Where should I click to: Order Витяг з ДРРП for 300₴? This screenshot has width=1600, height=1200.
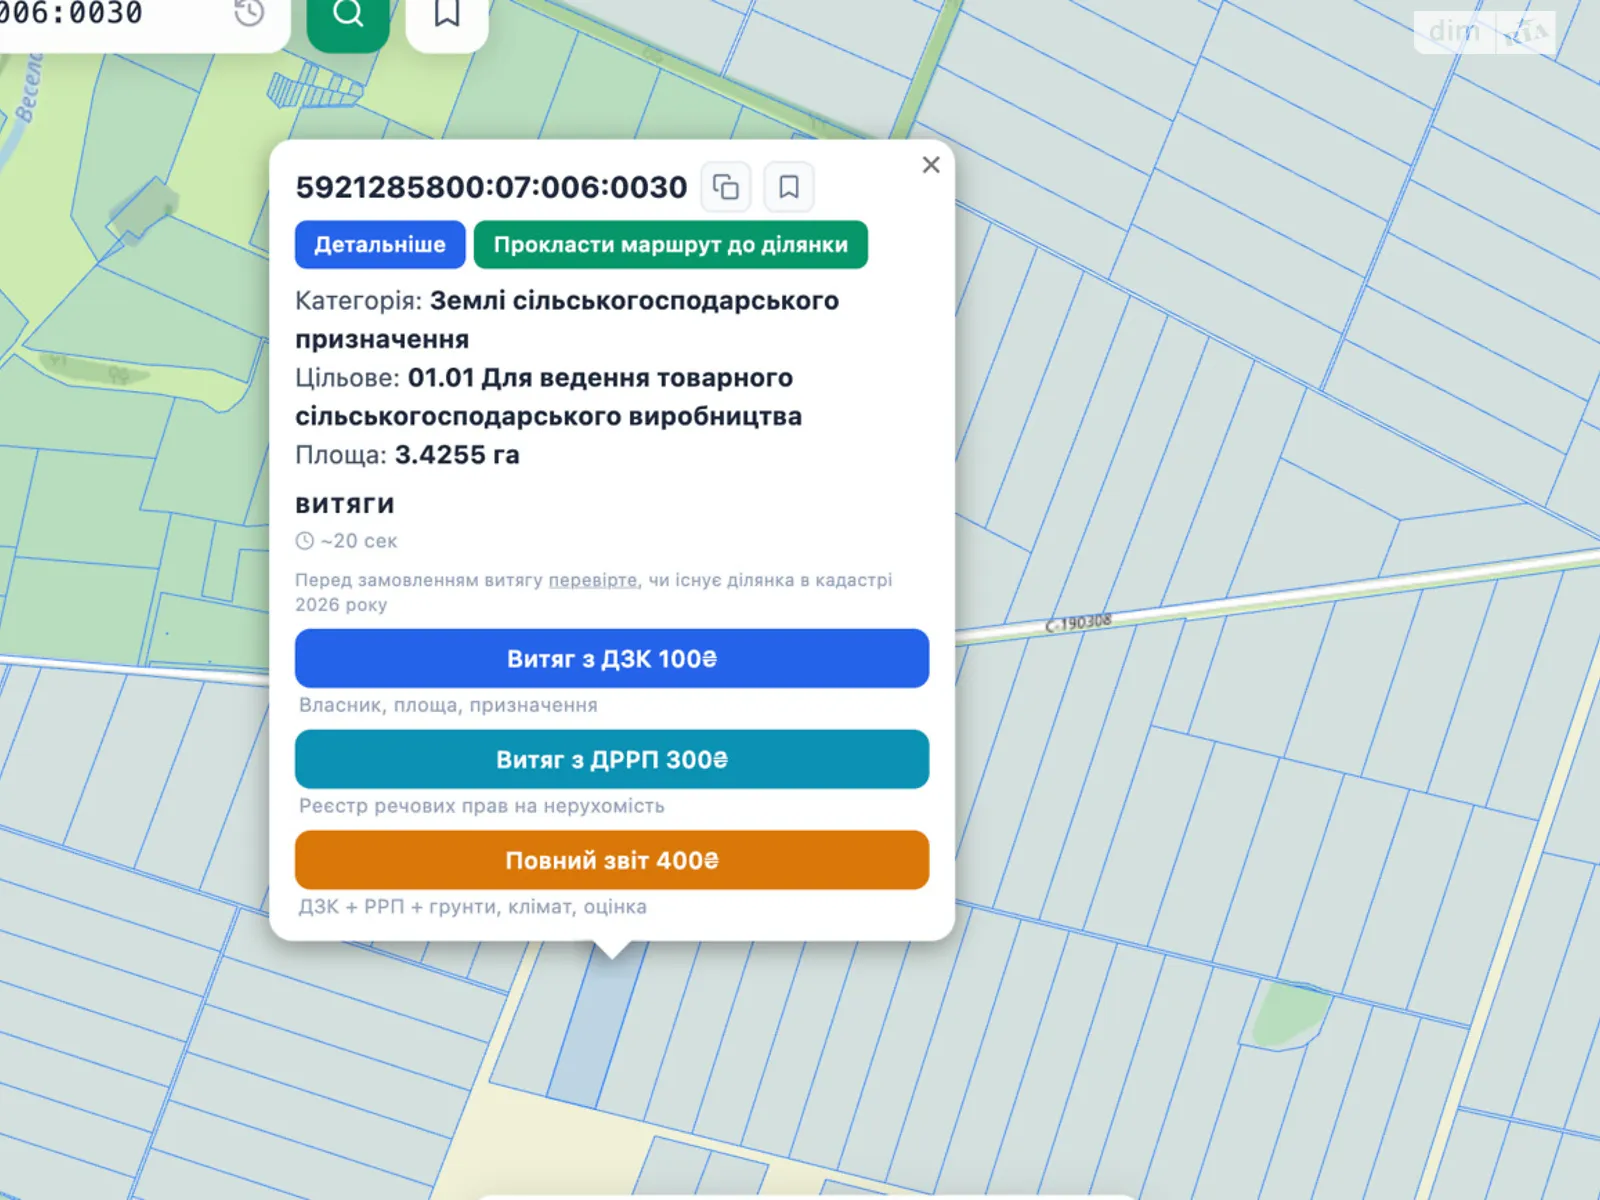612,760
